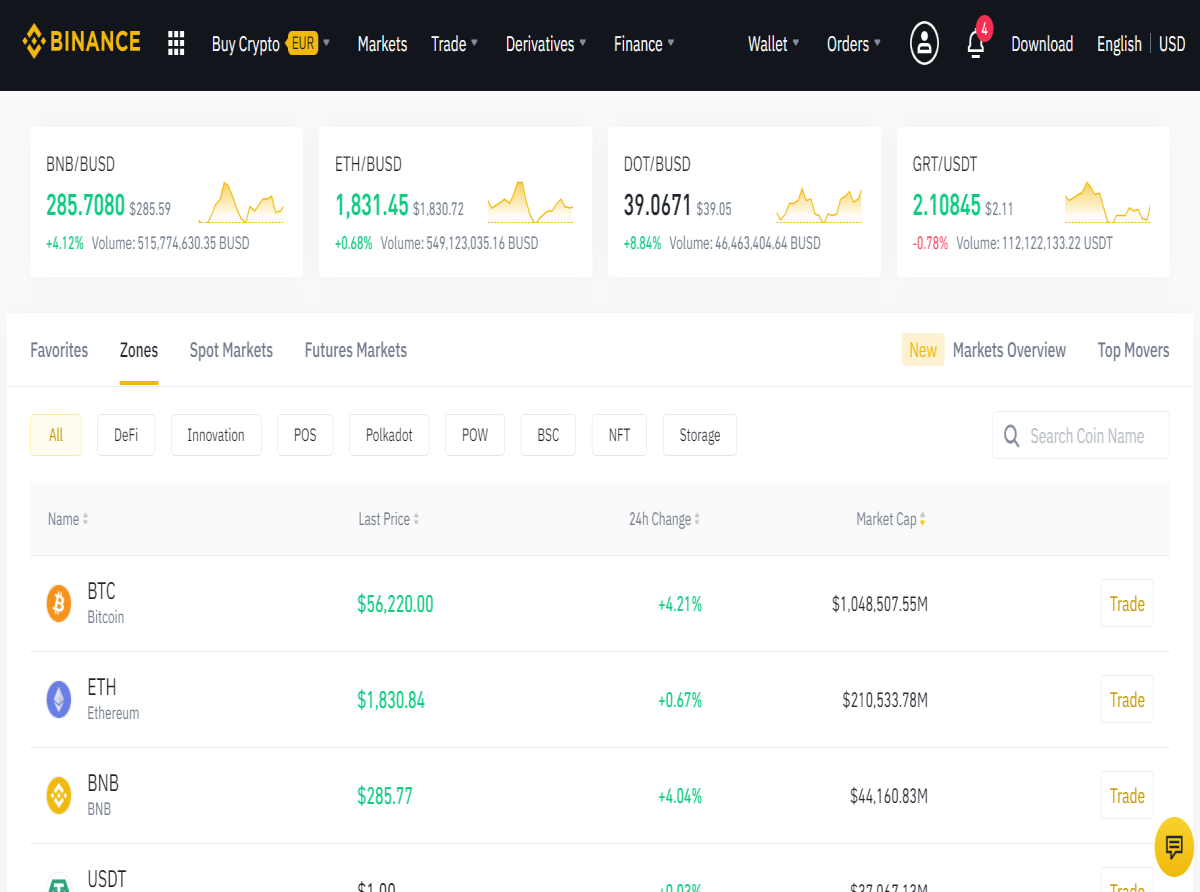Click the BNB coin icon
This screenshot has height=892, width=1200.
coord(59,795)
